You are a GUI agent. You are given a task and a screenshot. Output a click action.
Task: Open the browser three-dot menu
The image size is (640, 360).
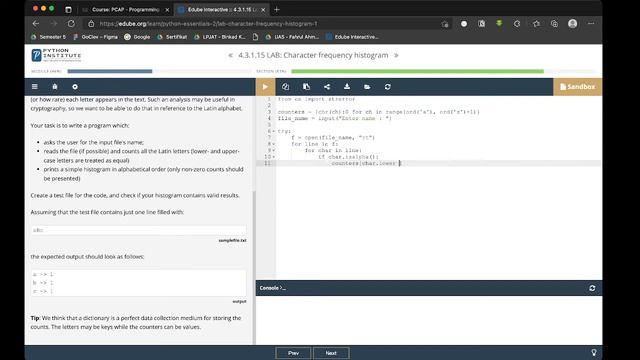tap(591, 24)
